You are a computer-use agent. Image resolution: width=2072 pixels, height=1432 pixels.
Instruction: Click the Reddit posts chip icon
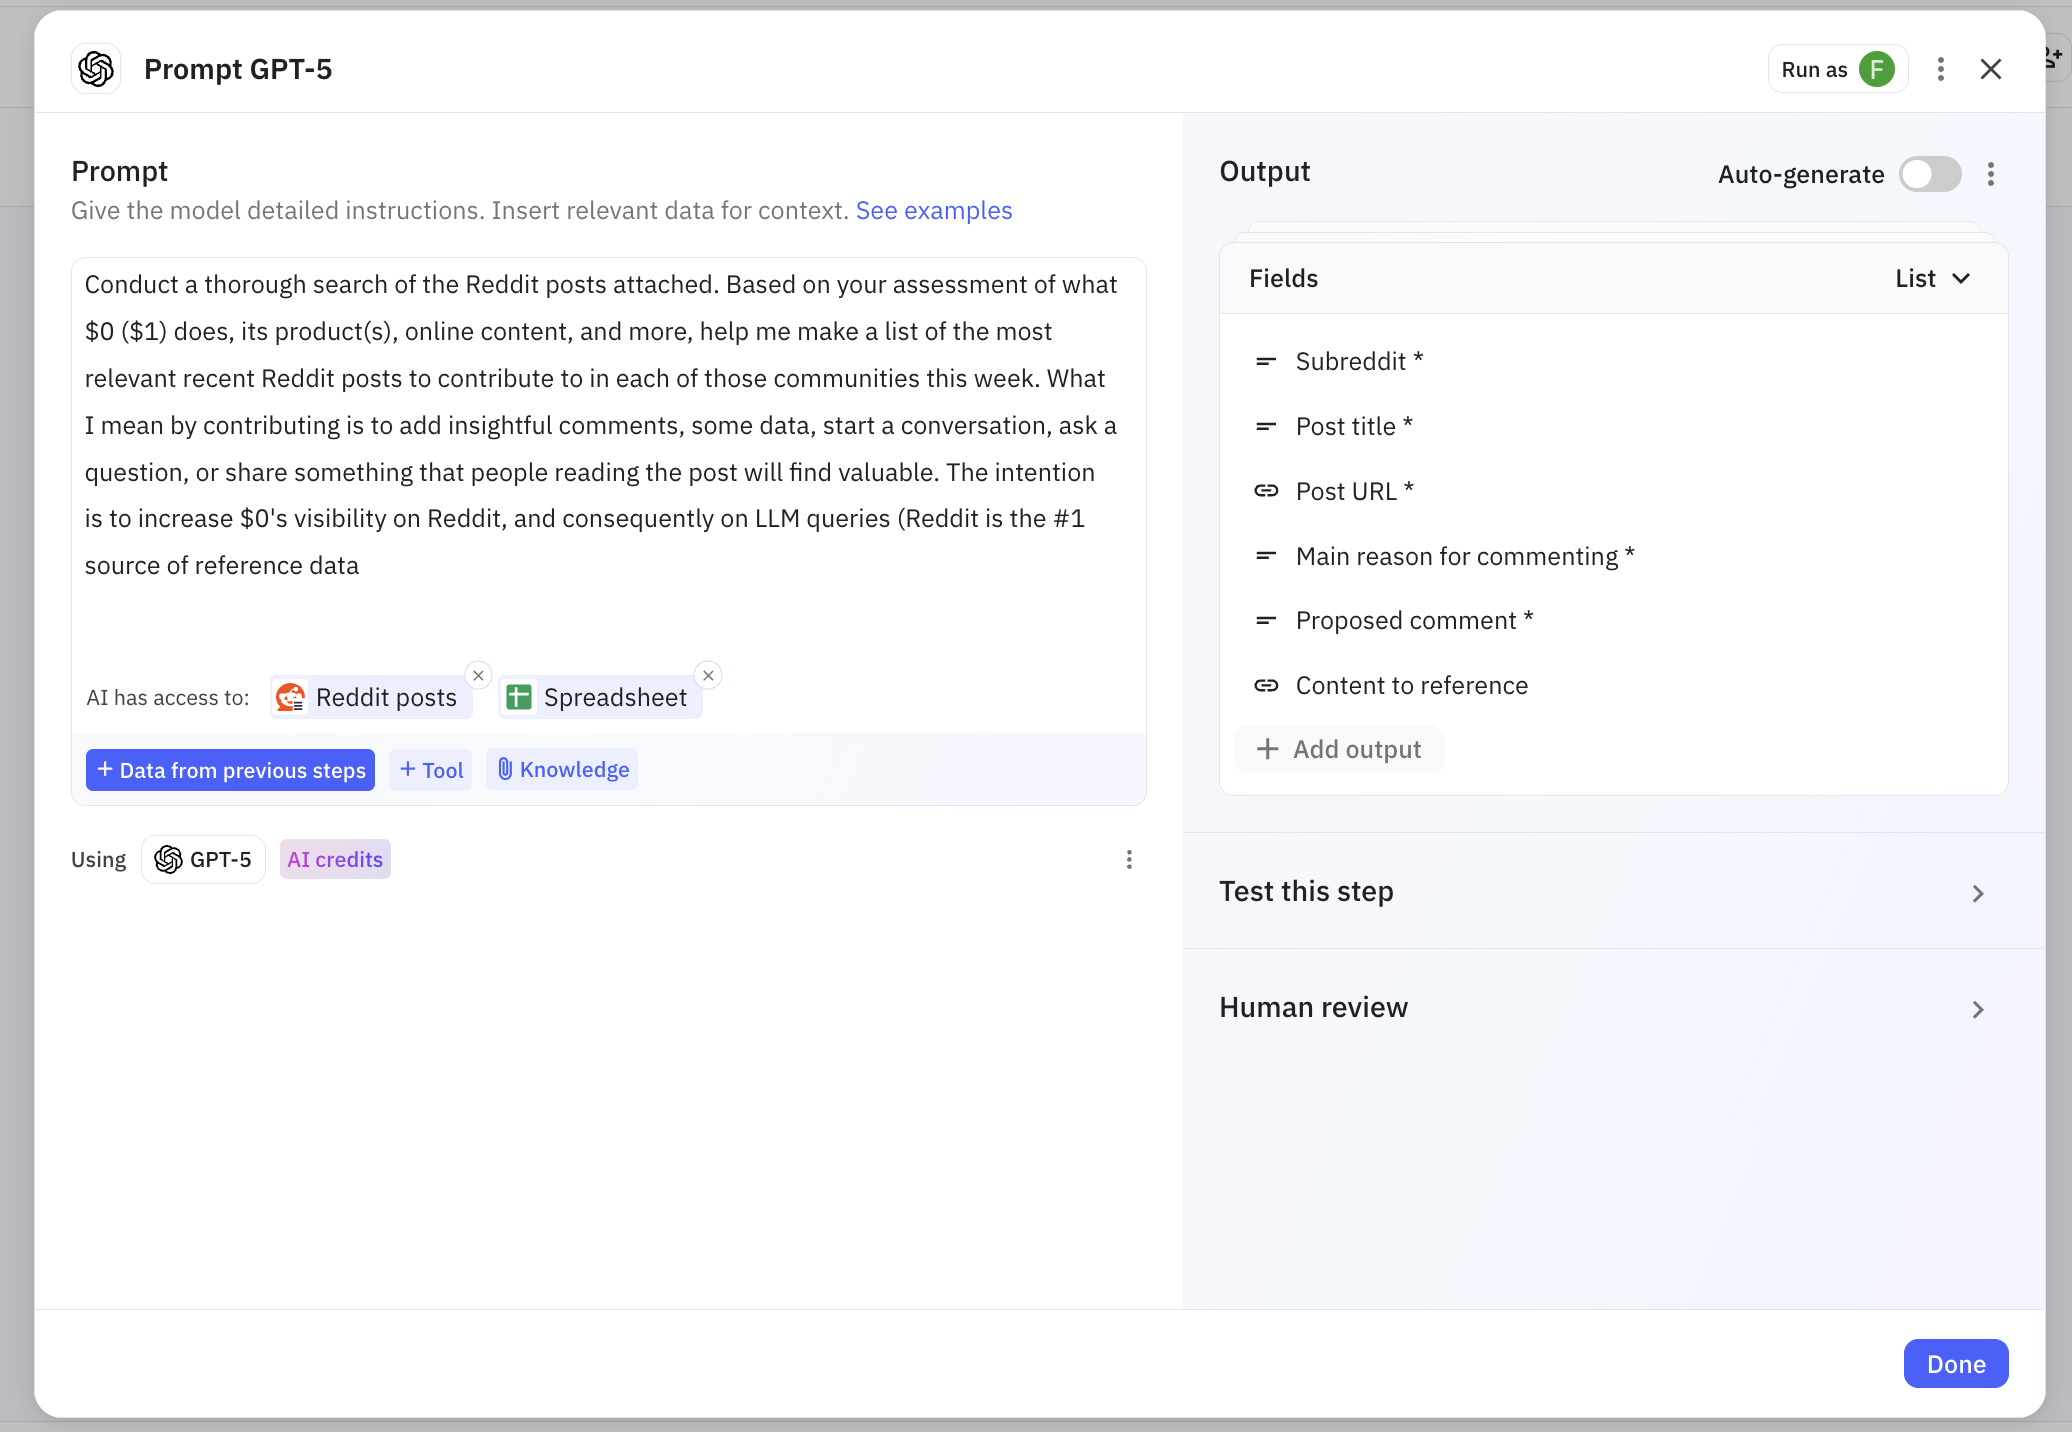tap(291, 697)
